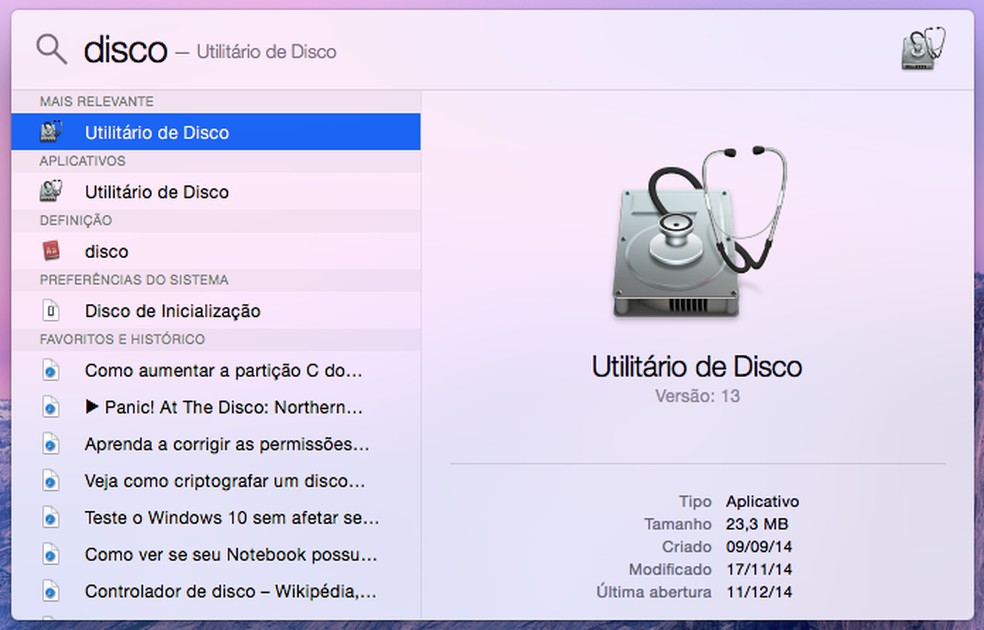The width and height of the screenshot is (984, 630).
Task: Open Utilitário de Disco from Mais Relevante
Action: pos(155,132)
